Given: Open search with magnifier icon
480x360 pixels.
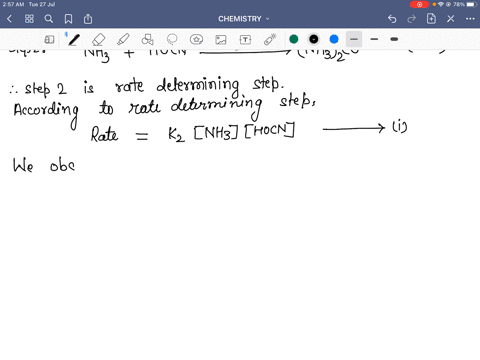Looking at the screenshot, I should 49,19.
